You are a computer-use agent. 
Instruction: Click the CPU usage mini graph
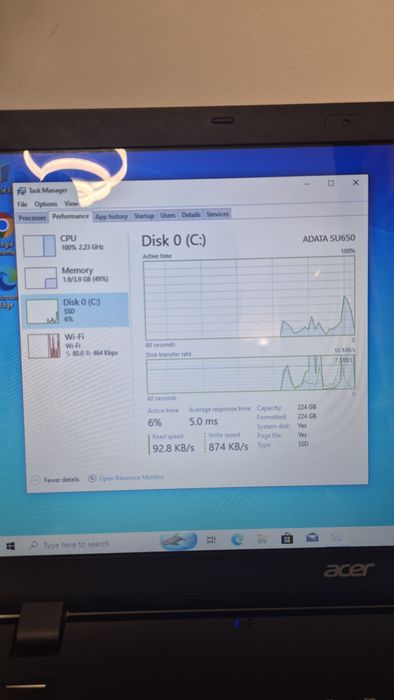39,246
